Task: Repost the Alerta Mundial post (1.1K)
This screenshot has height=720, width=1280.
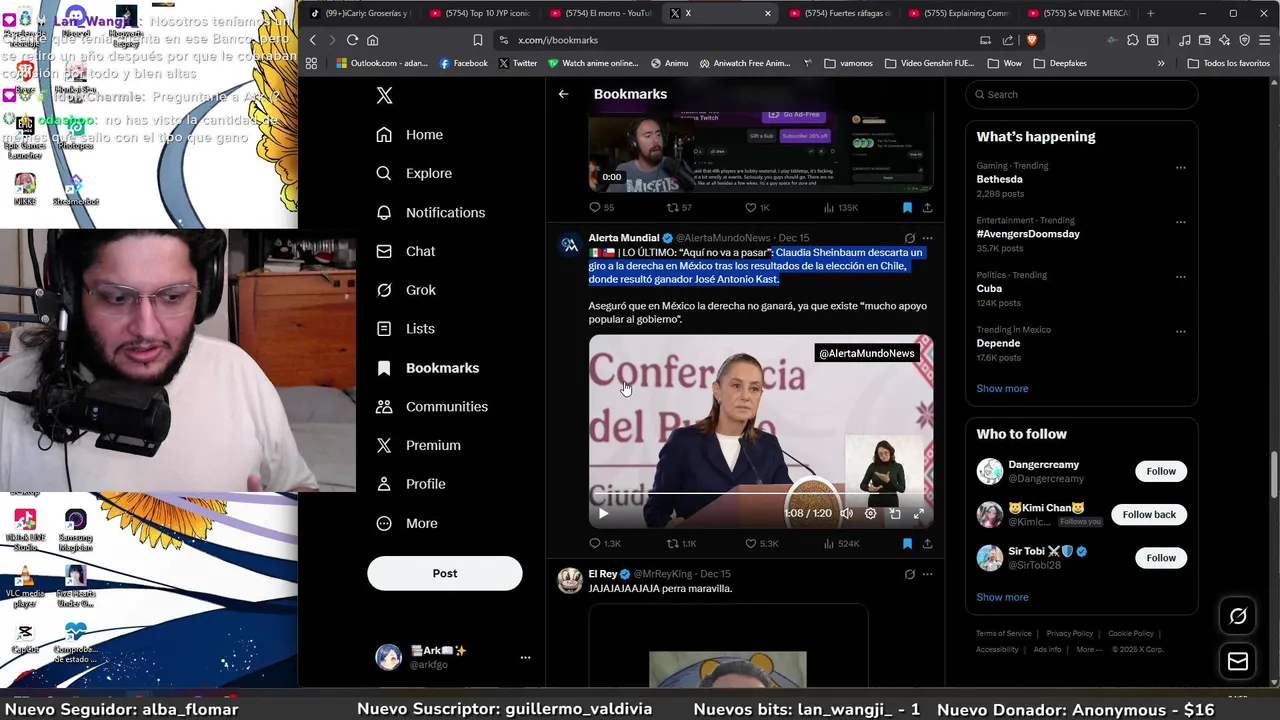Action: (x=682, y=543)
